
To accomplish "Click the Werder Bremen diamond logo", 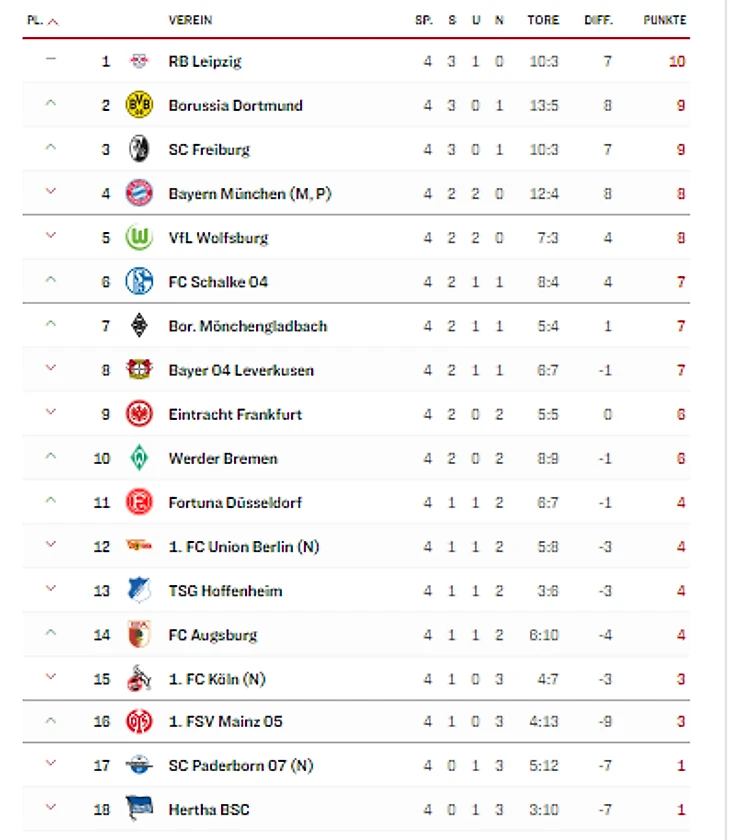I will [x=139, y=458].
